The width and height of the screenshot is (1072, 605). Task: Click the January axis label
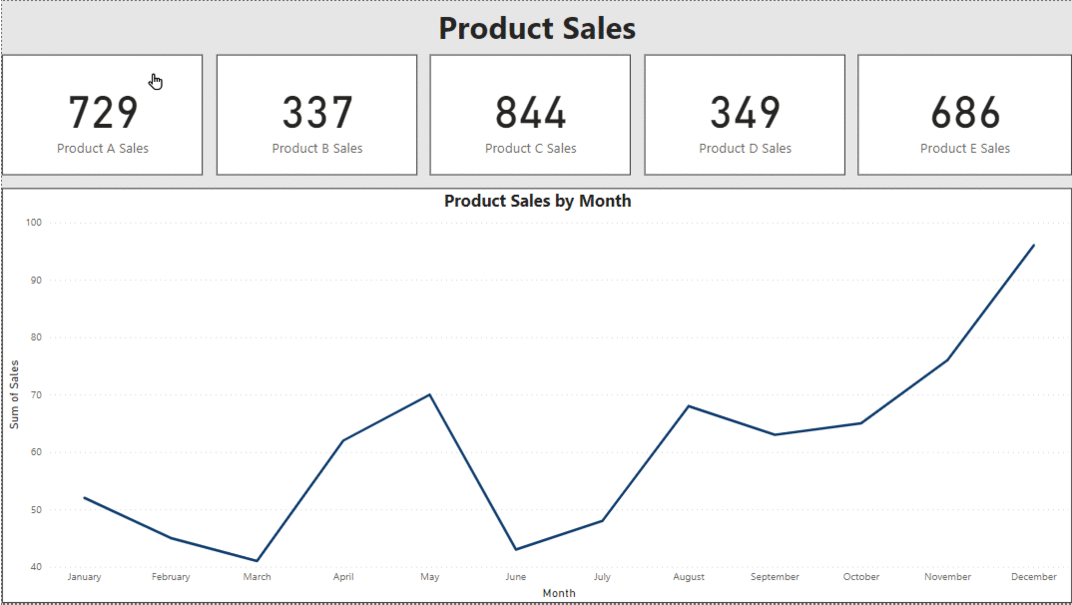click(84, 576)
